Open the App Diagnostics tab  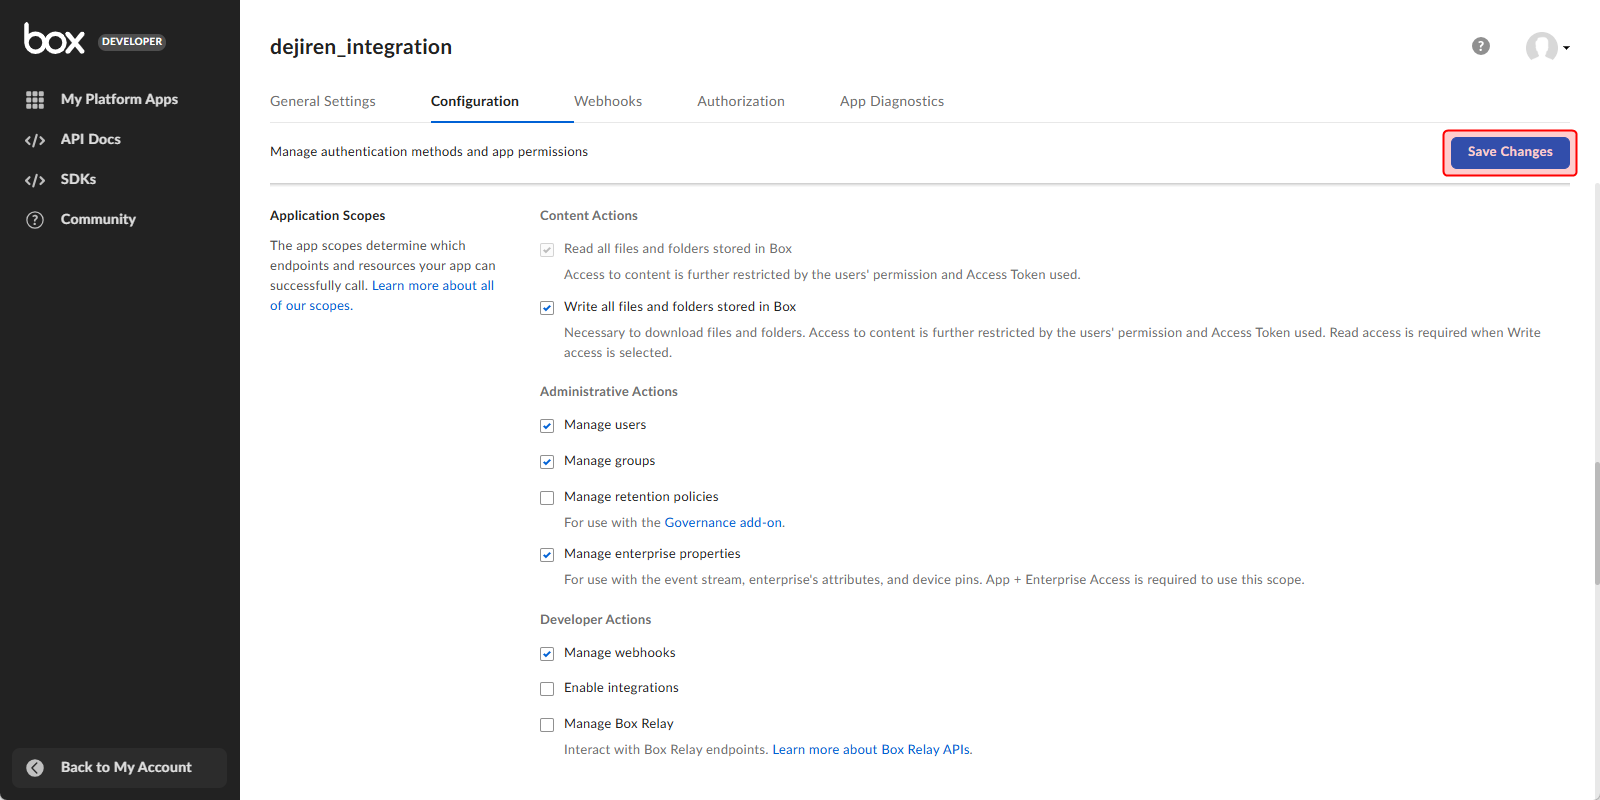coord(892,101)
